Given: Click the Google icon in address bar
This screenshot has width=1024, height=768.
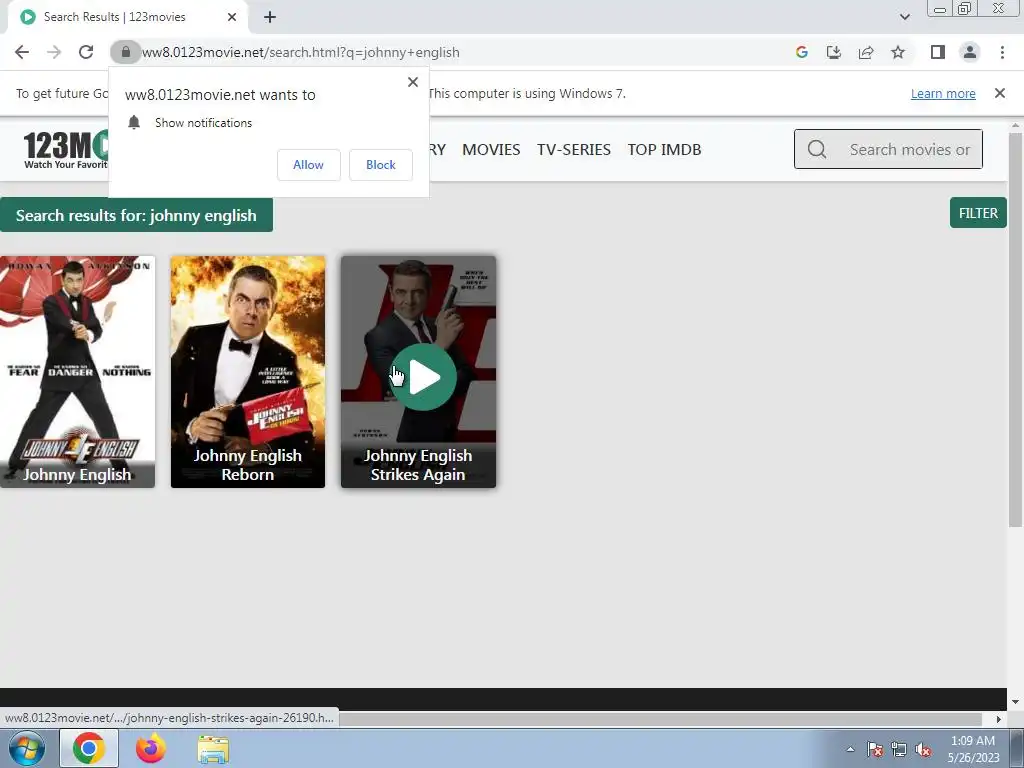Looking at the screenshot, I should pos(802,52).
